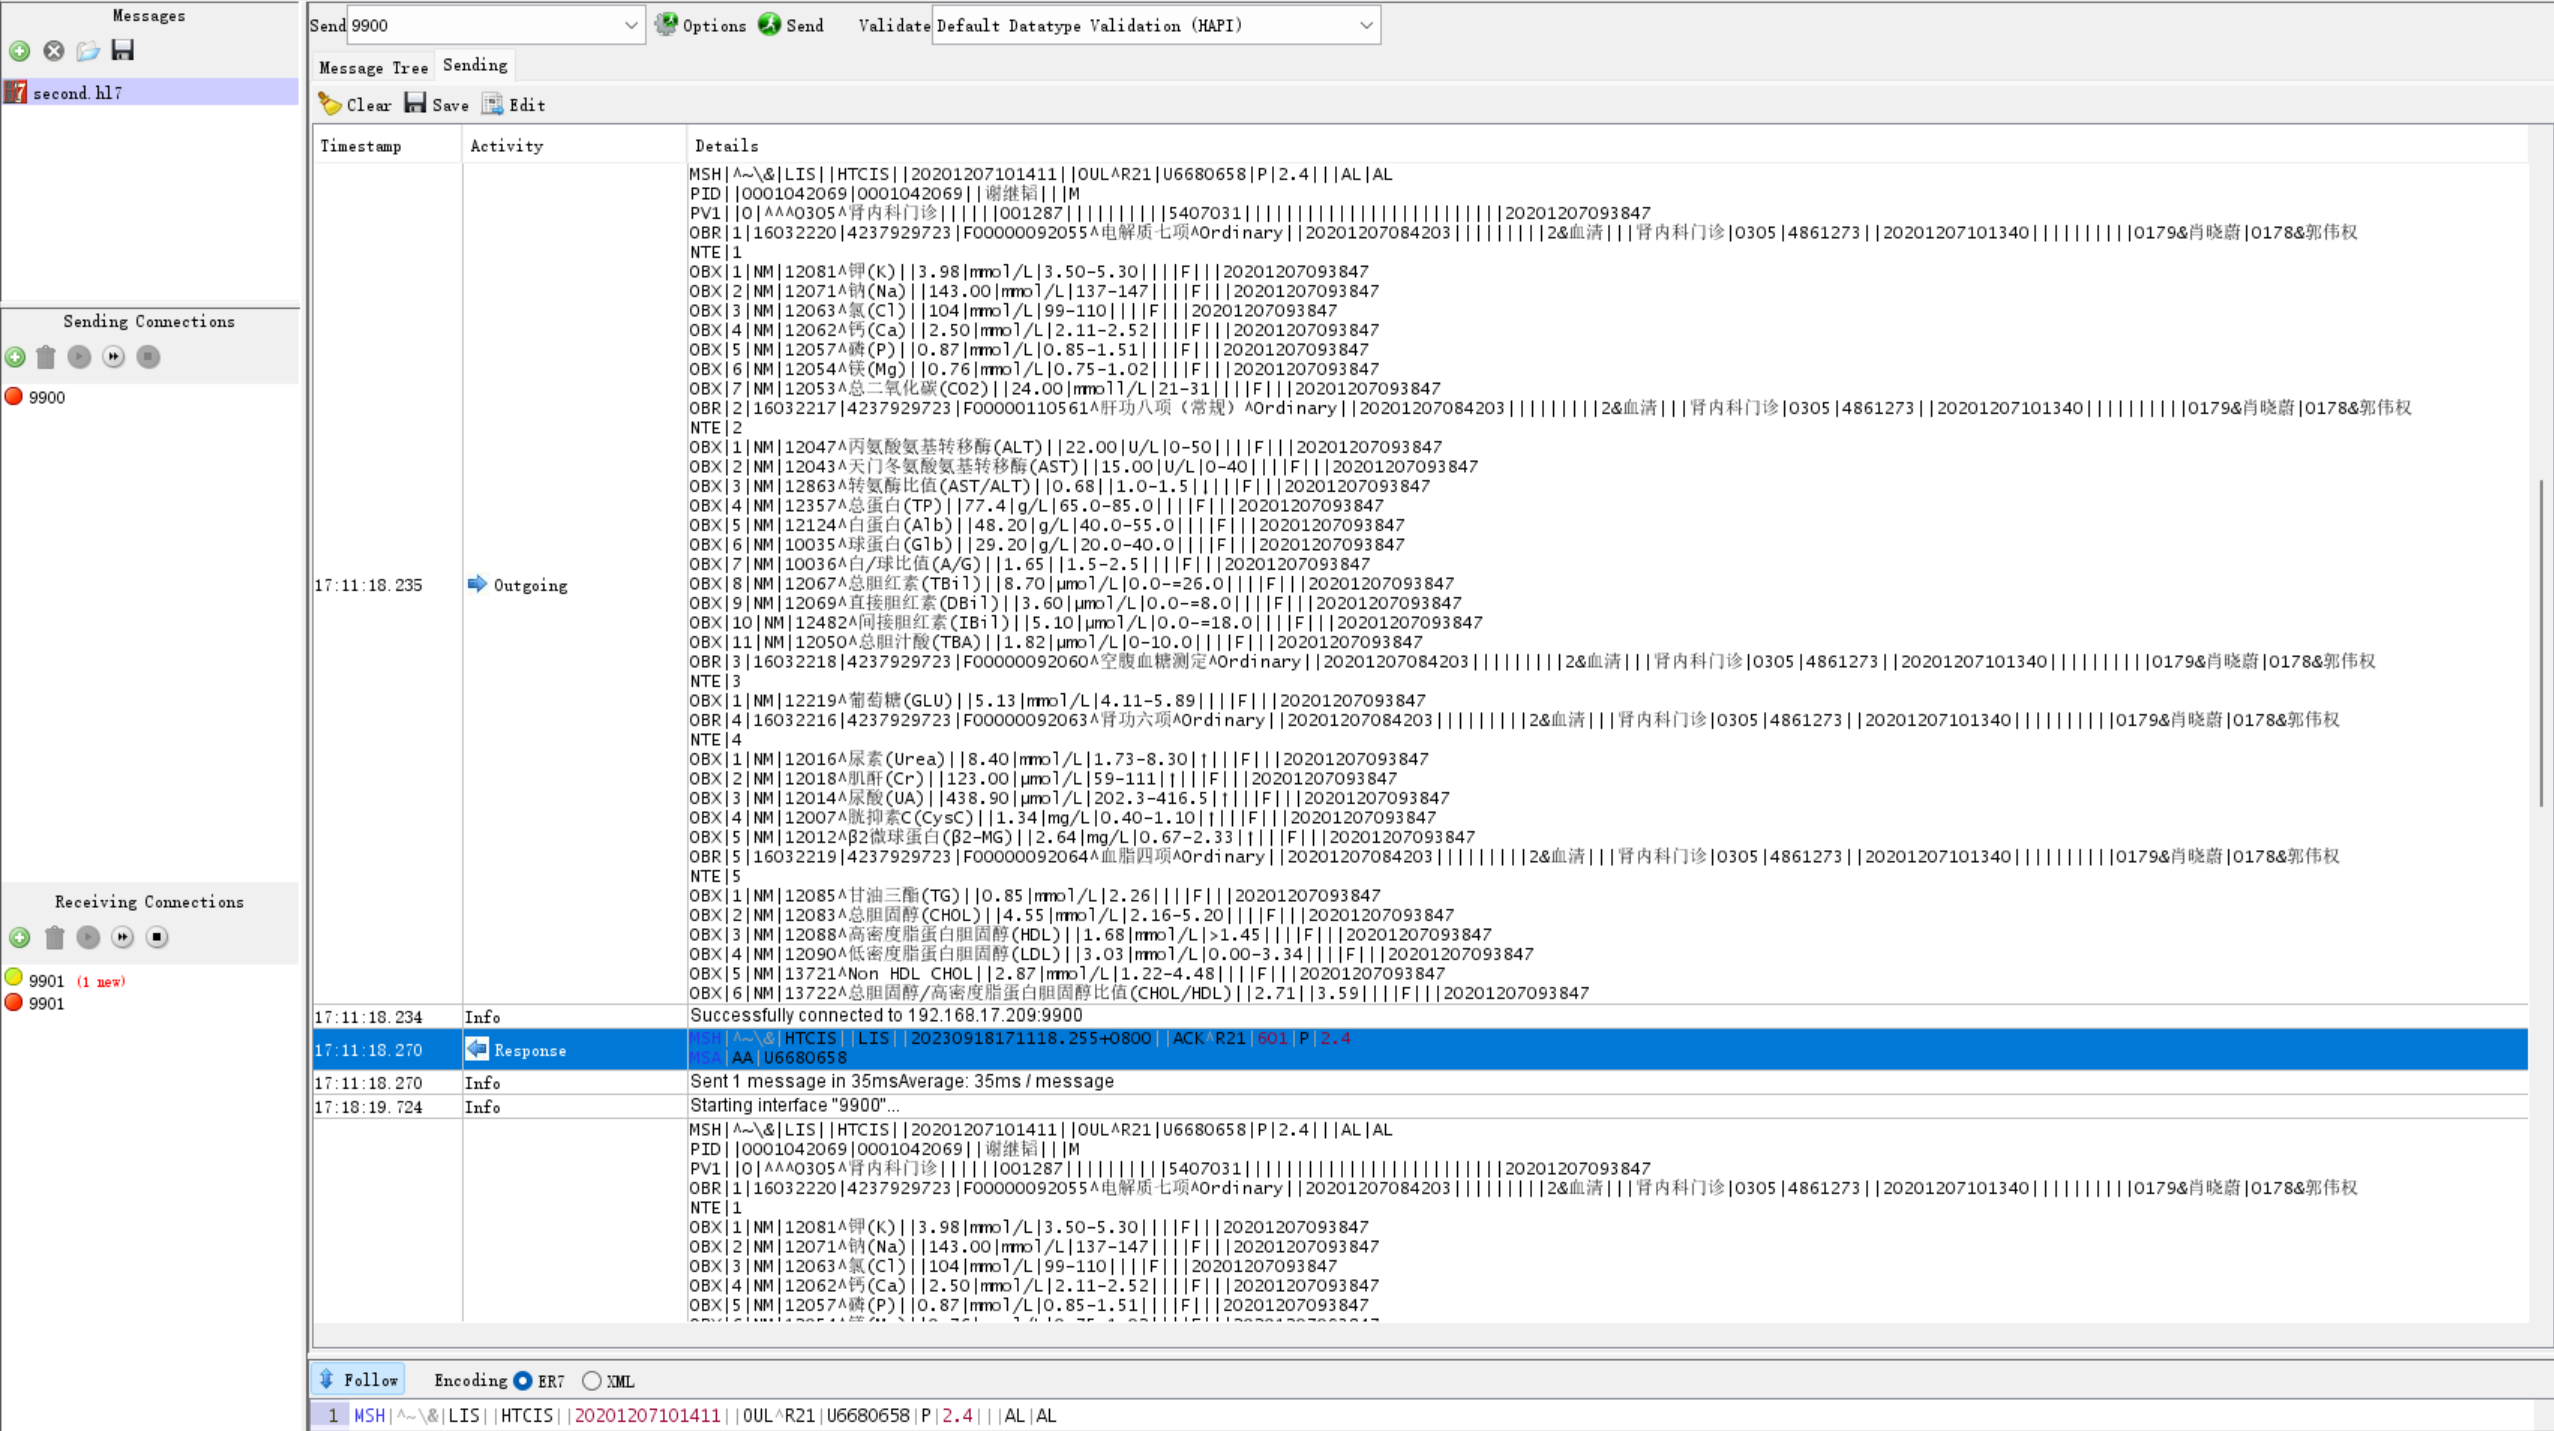This screenshot has height=1431, width=2554.
Task: Delete the selected receiving connection
Action: (x=54, y=937)
